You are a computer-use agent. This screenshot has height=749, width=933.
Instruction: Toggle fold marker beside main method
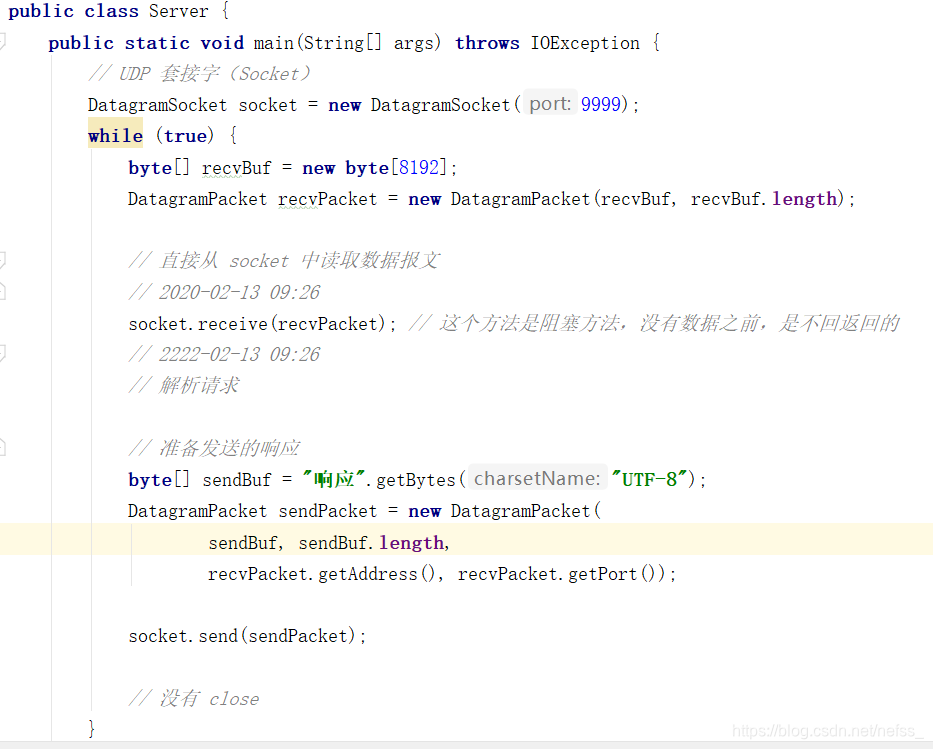tap(2, 41)
